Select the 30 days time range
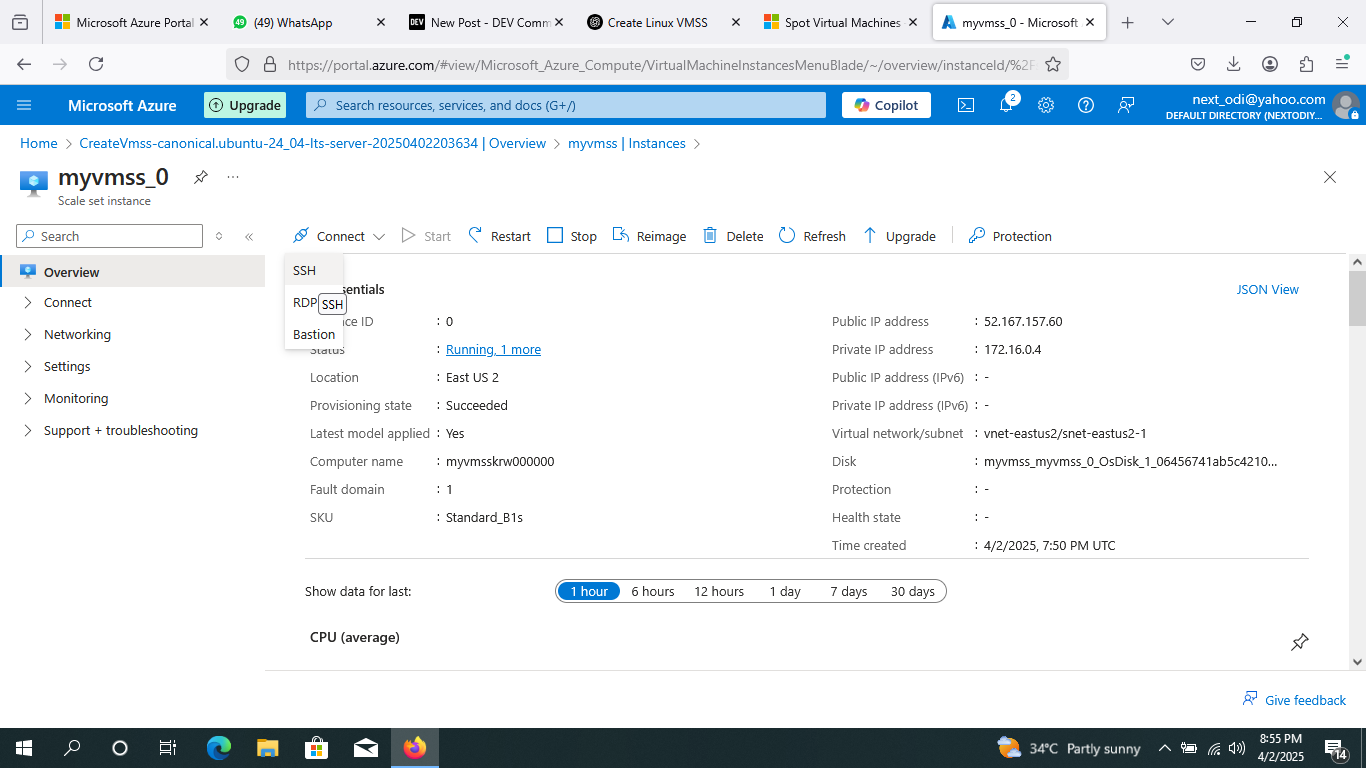1366x768 pixels. (x=913, y=591)
